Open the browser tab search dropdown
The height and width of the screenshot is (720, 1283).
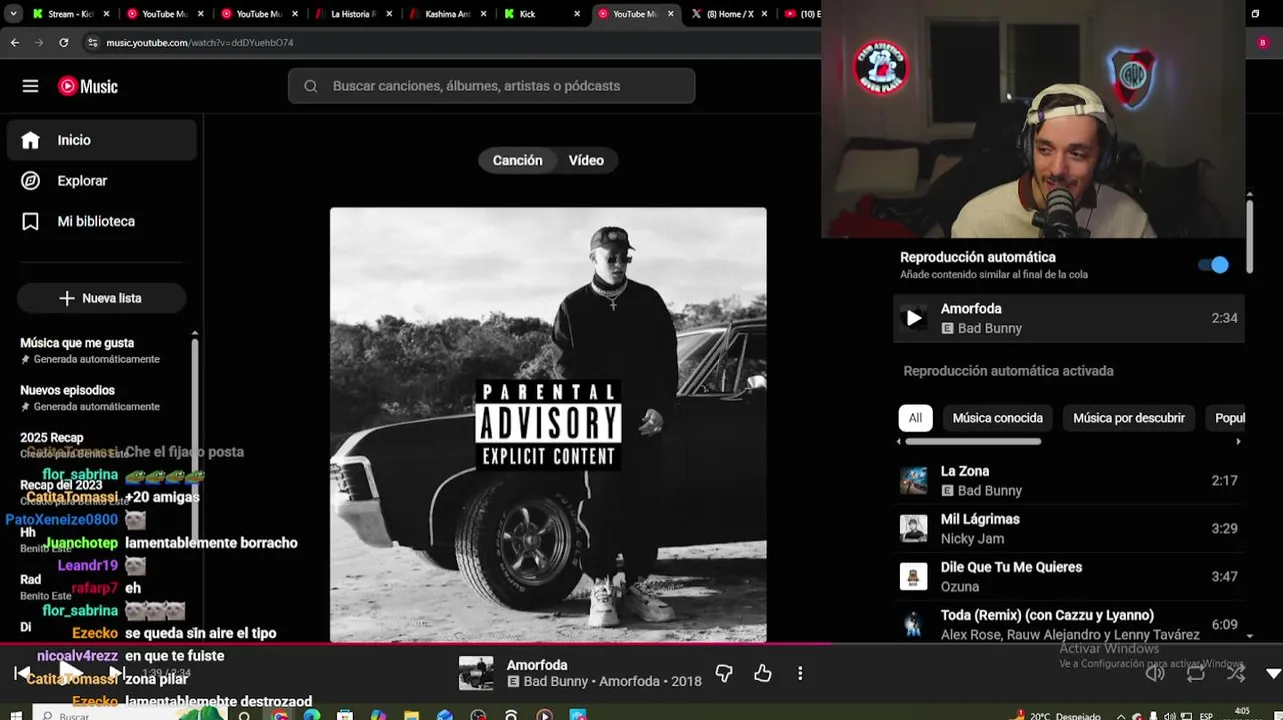(x=13, y=14)
